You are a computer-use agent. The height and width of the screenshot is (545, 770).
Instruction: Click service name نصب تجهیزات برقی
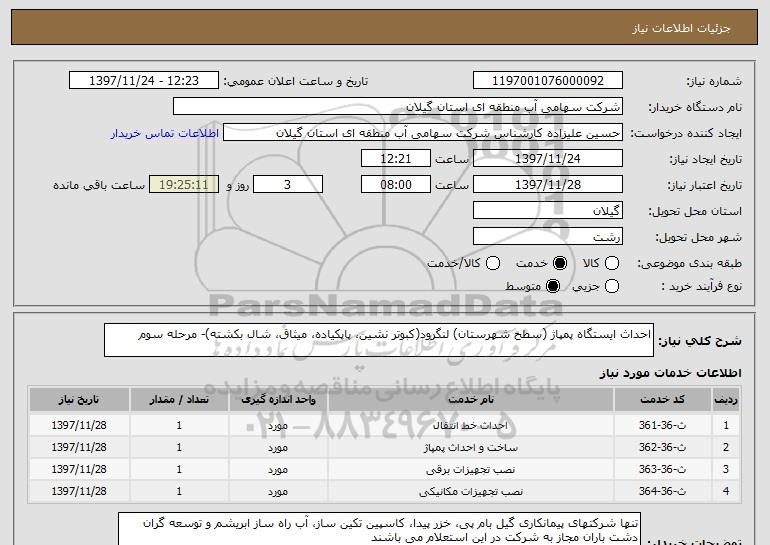pos(470,469)
